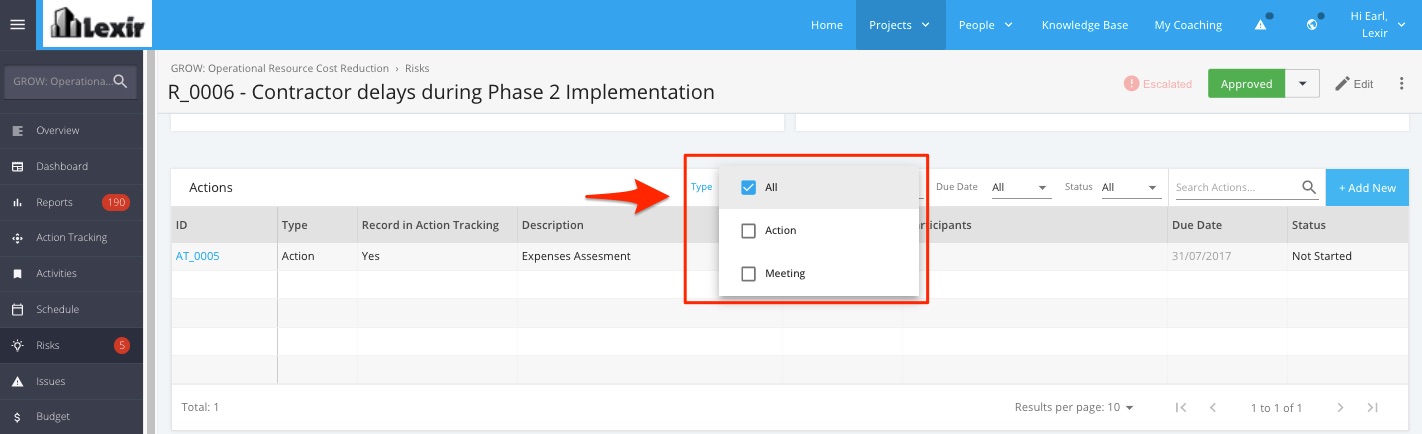Image resolution: width=1422 pixels, height=434 pixels.
Task: Click the Not Started status cell
Action: click(1321, 256)
